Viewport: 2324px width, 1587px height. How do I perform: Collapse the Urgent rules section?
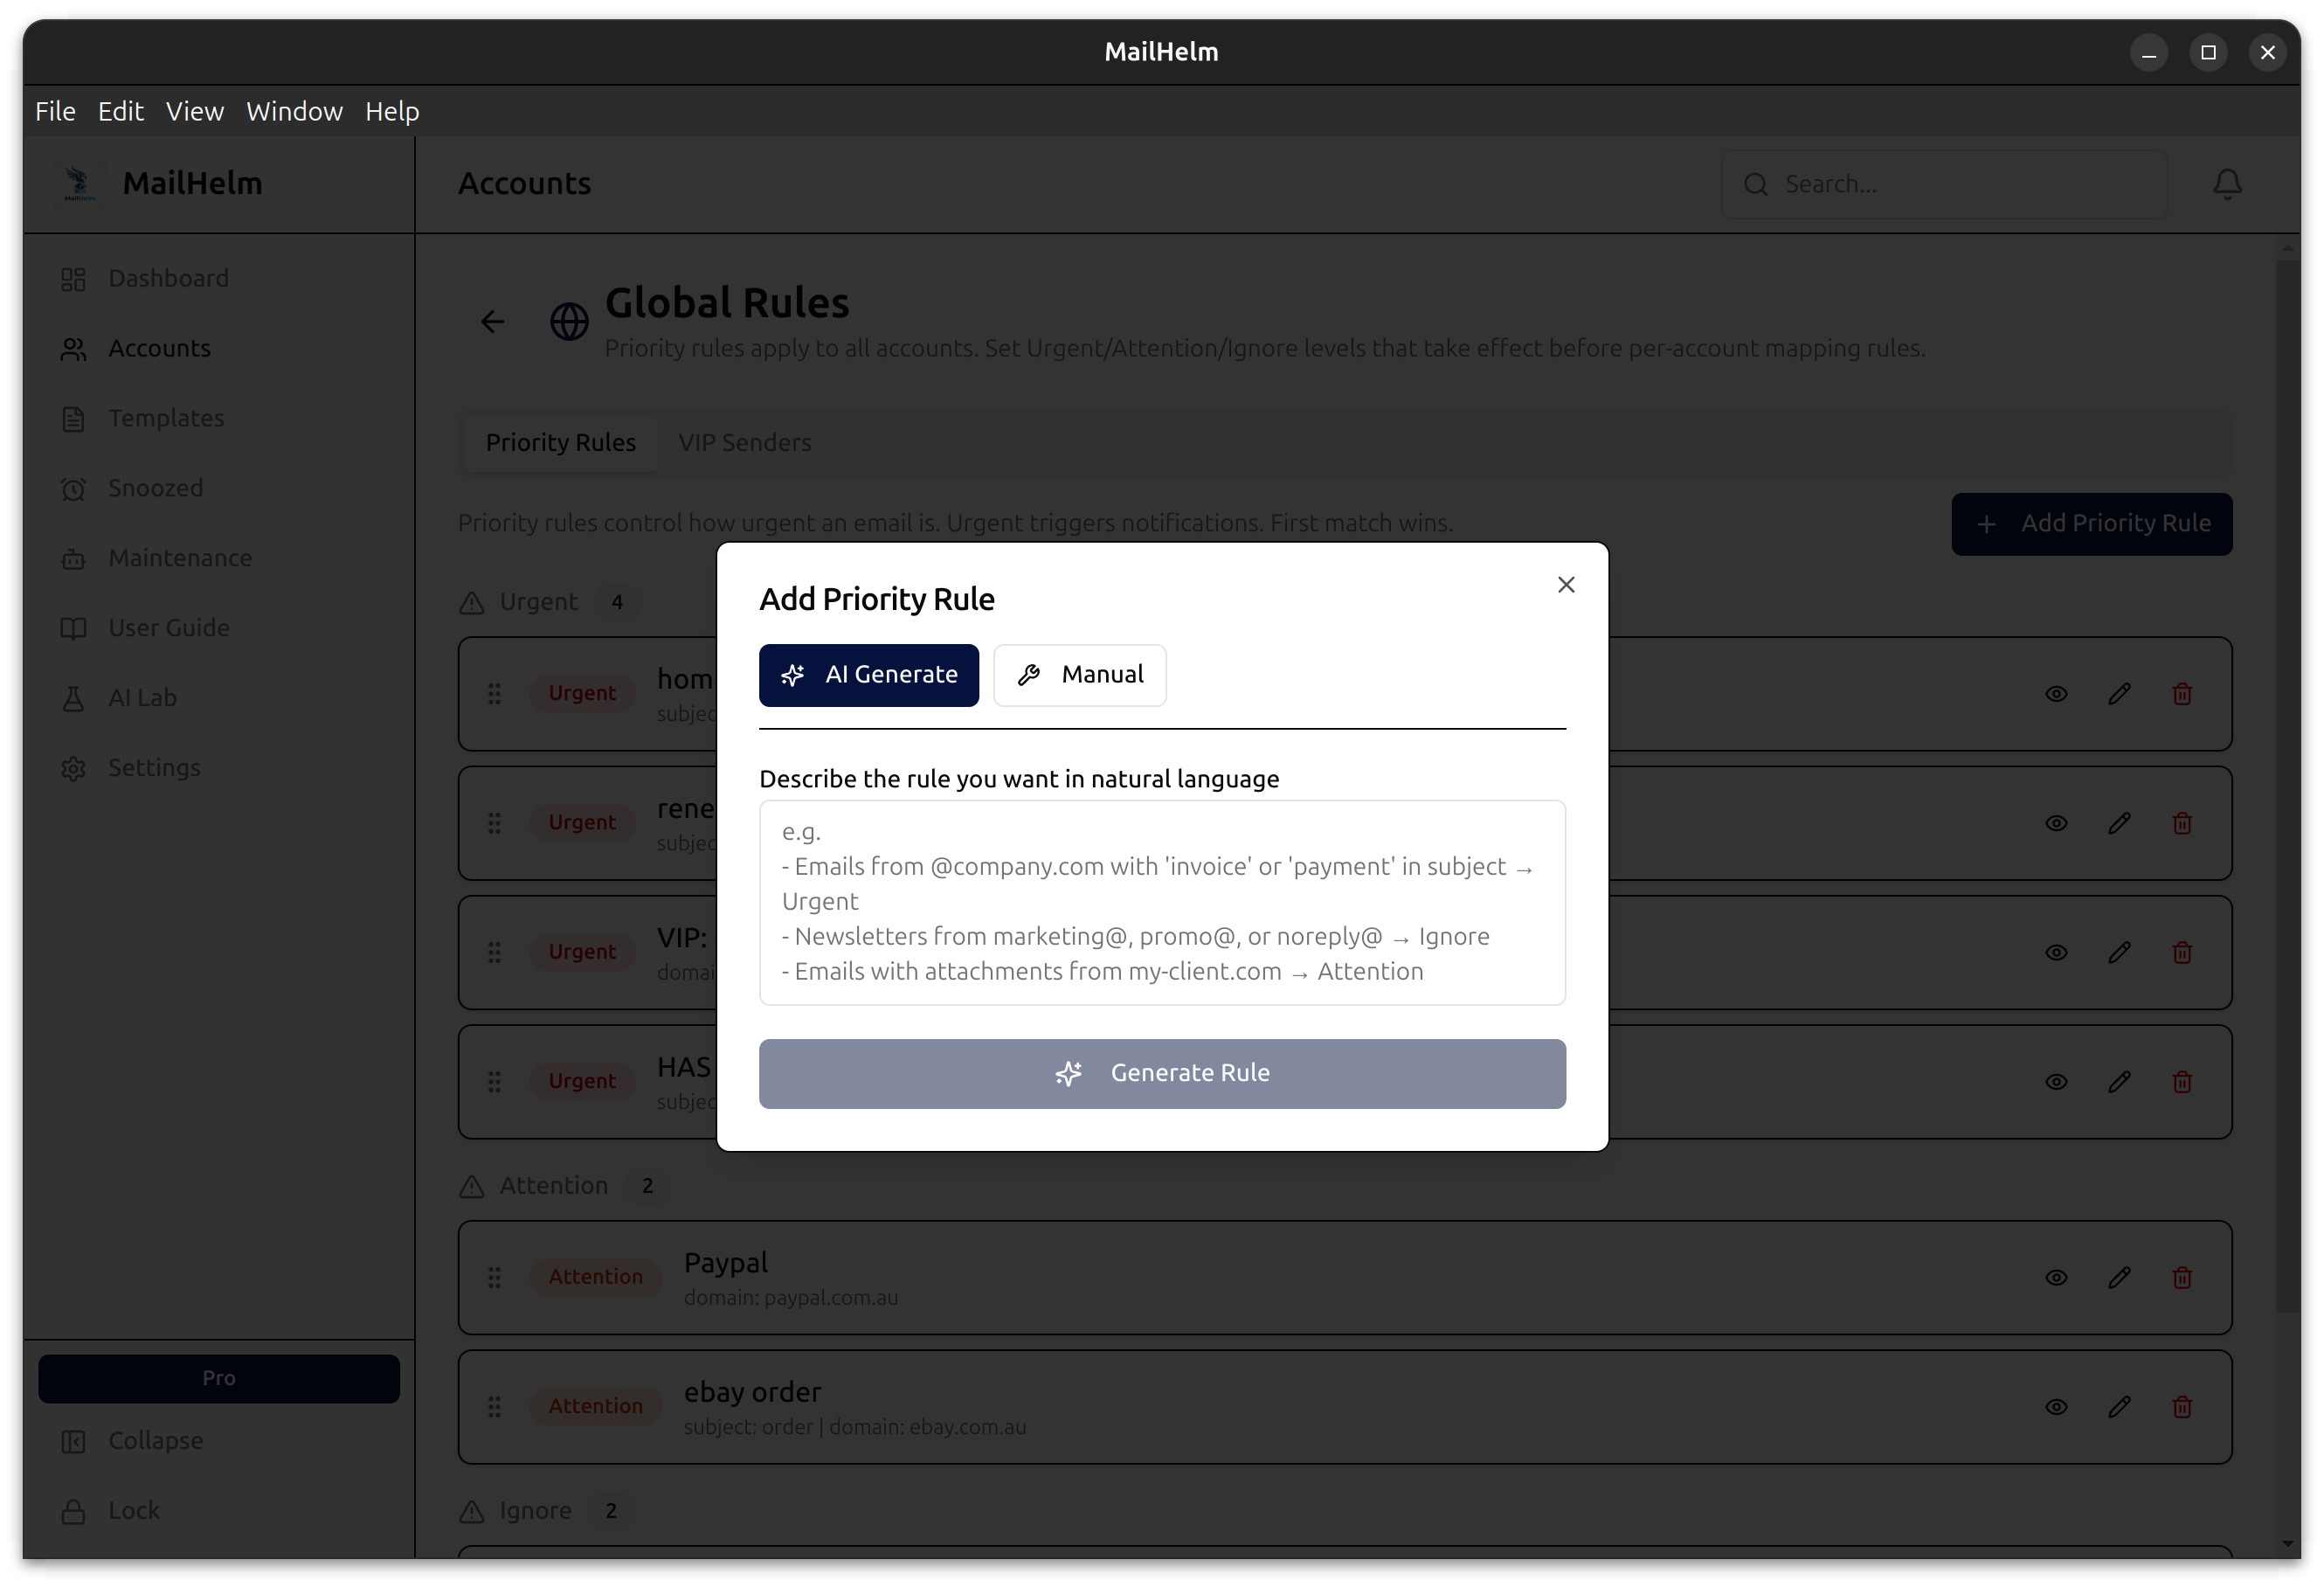537,602
